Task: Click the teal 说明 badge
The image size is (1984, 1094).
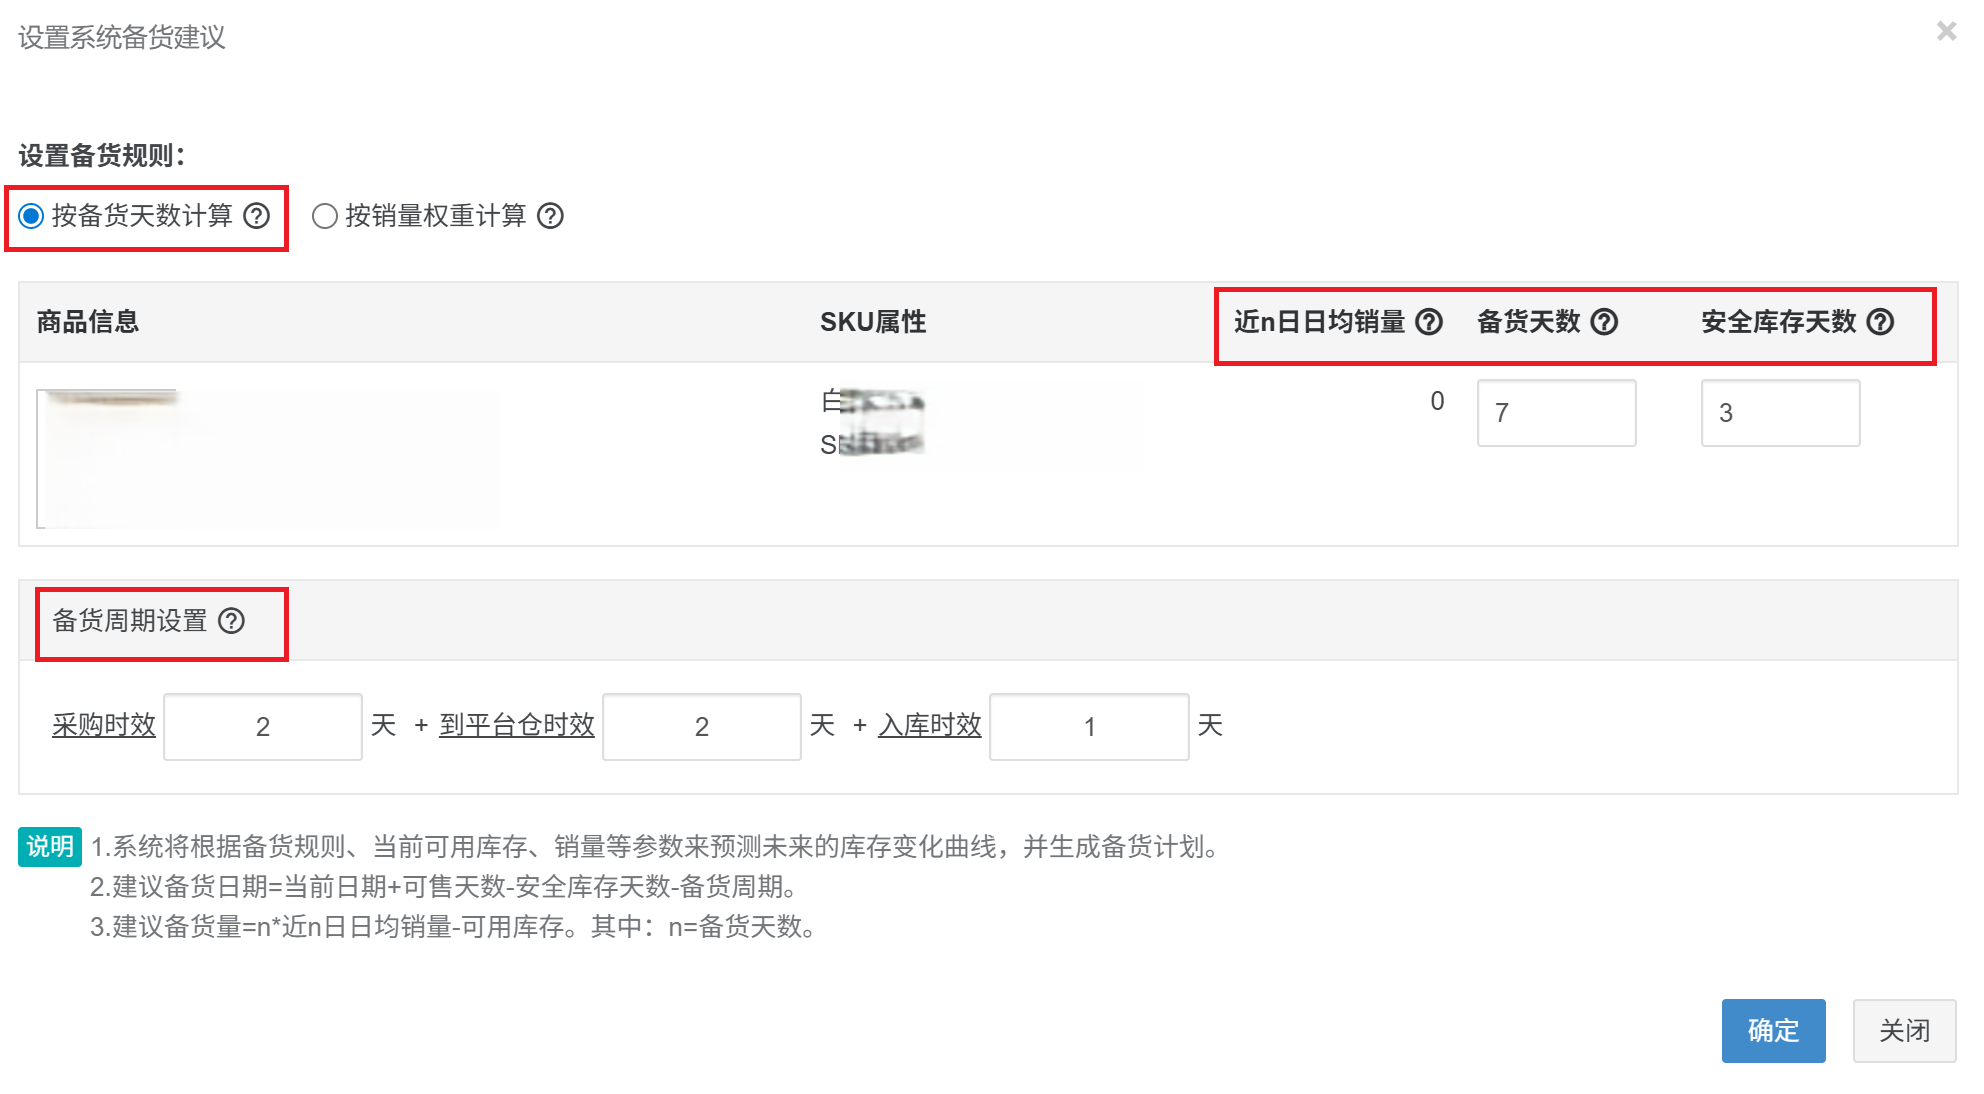Action: (x=49, y=846)
